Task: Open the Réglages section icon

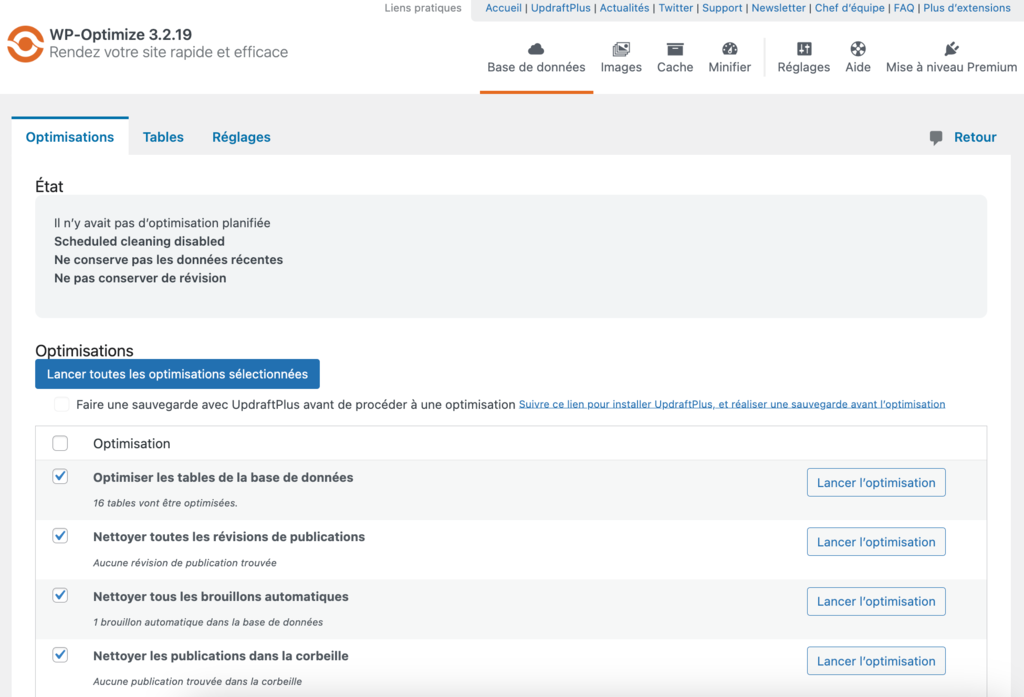Action: click(x=803, y=47)
